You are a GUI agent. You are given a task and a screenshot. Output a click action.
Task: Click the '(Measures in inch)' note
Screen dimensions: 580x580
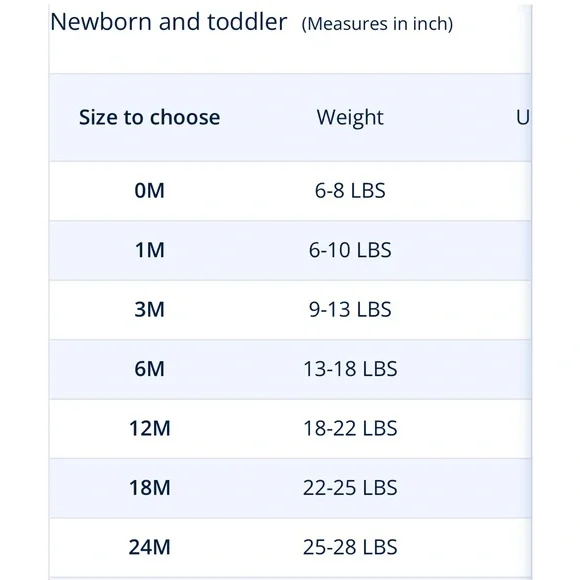[x=377, y=24]
